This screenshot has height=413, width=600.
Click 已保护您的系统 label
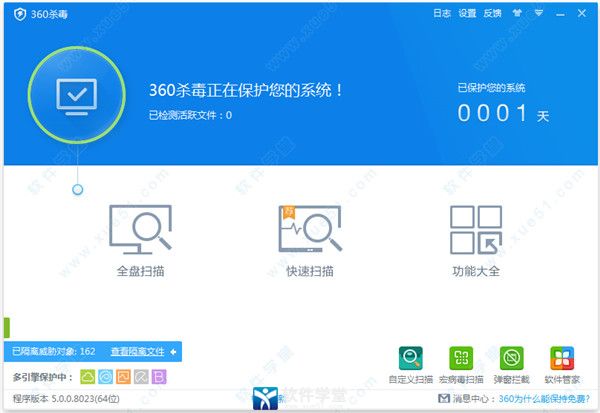491,88
